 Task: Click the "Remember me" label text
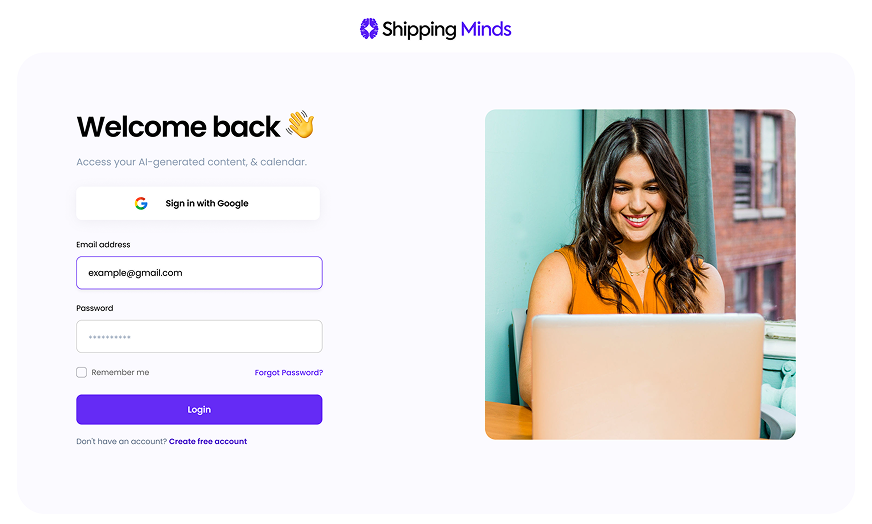120,372
